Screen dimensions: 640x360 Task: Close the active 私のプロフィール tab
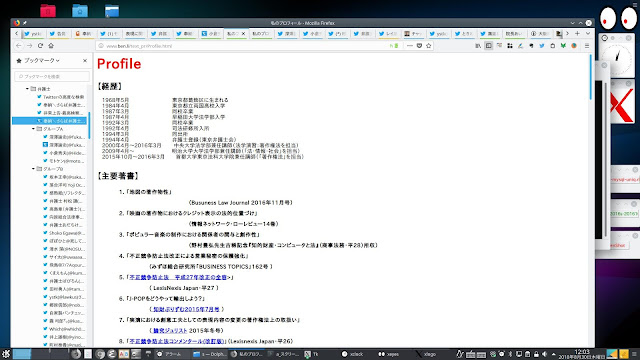(243, 33)
